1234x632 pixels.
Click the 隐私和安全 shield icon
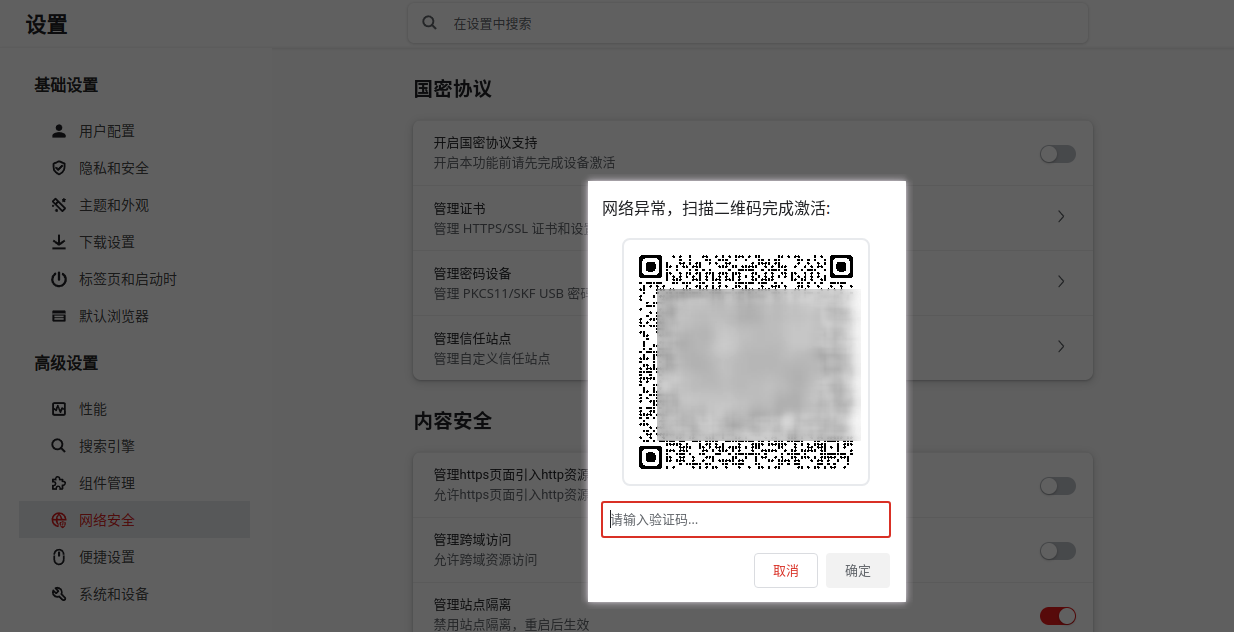[59, 168]
